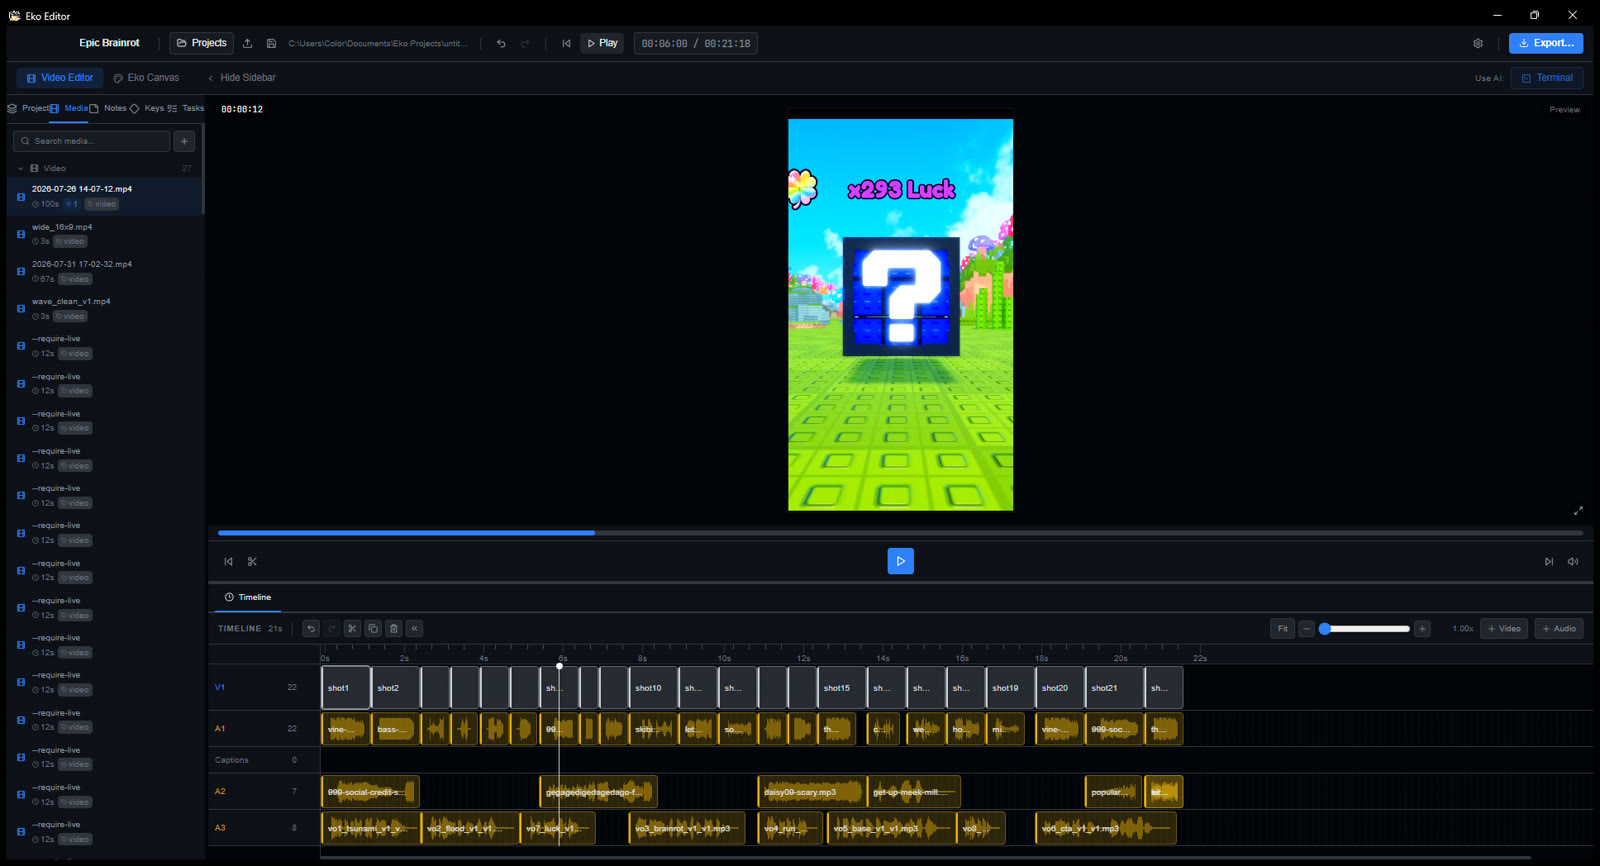1600x866 pixels.
Task: Click in the Search media field
Action: click(x=92, y=141)
